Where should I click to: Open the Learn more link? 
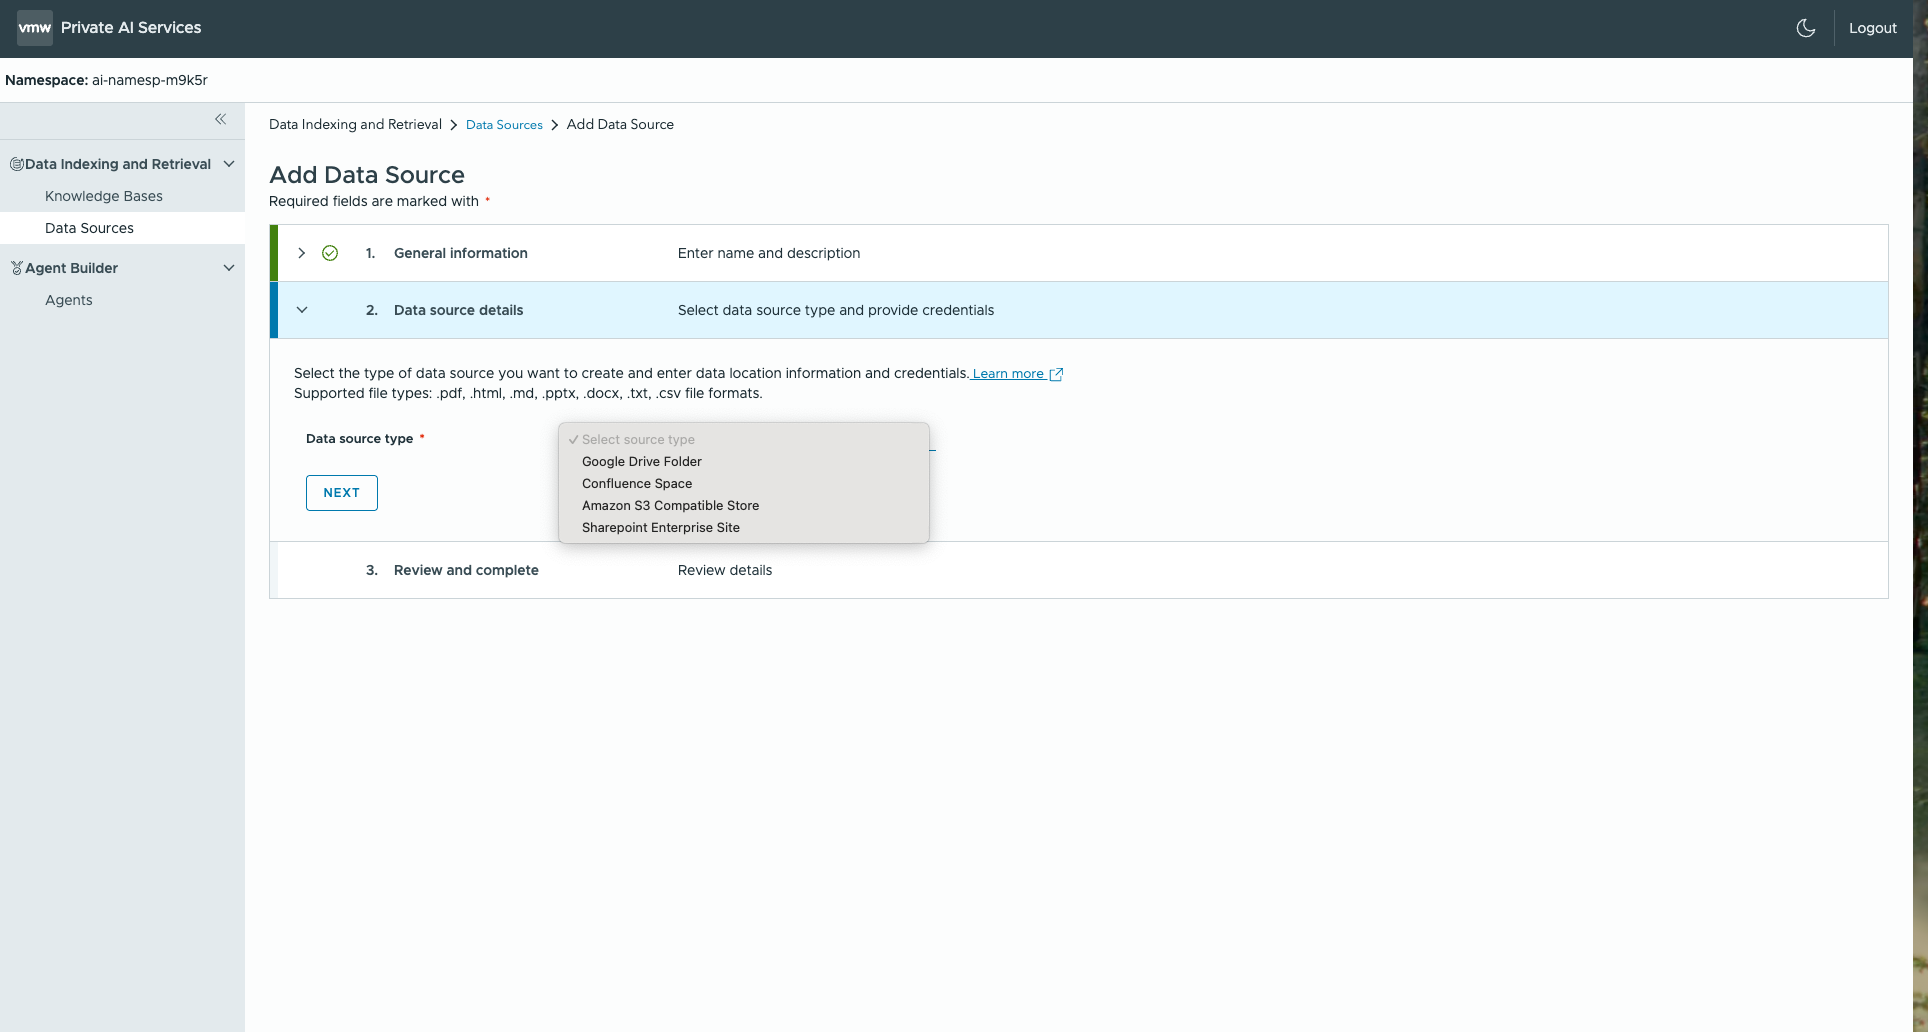click(x=1008, y=374)
